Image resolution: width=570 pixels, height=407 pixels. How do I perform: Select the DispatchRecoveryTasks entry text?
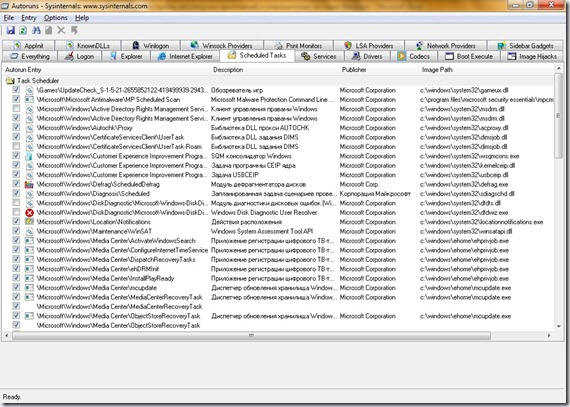[x=116, y=260]
